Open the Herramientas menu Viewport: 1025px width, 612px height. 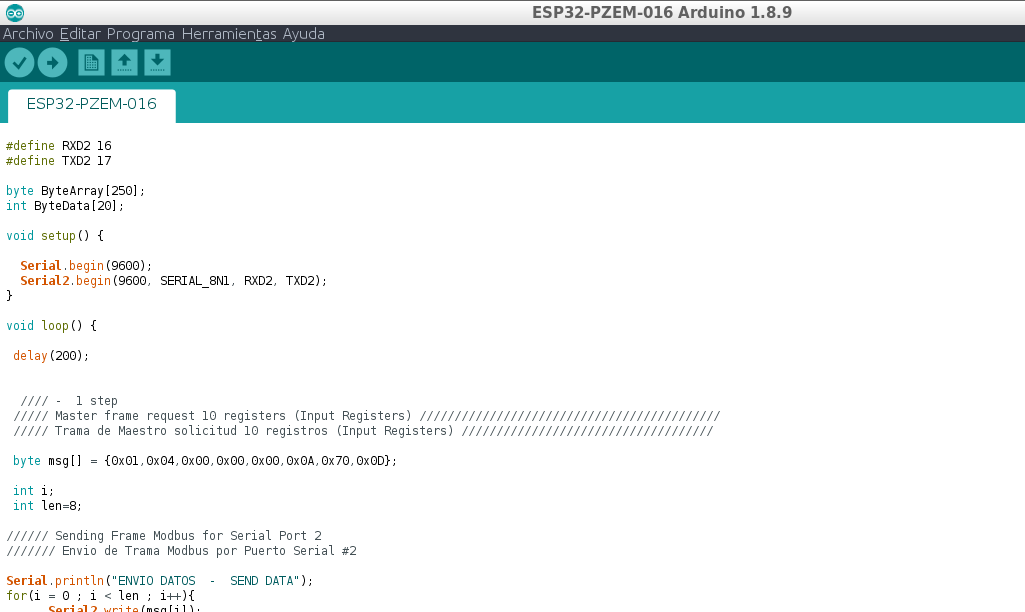click(x=229, y=34)
